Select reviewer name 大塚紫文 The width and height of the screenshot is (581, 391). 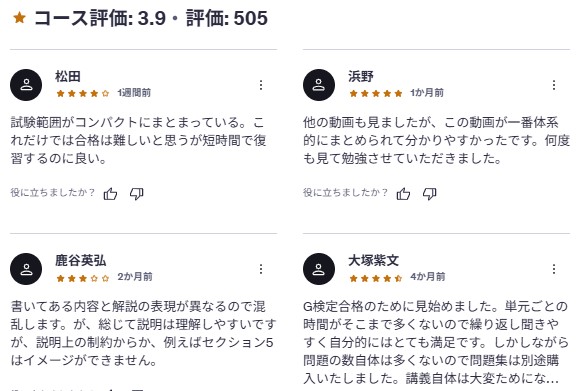tap(373, 260)
